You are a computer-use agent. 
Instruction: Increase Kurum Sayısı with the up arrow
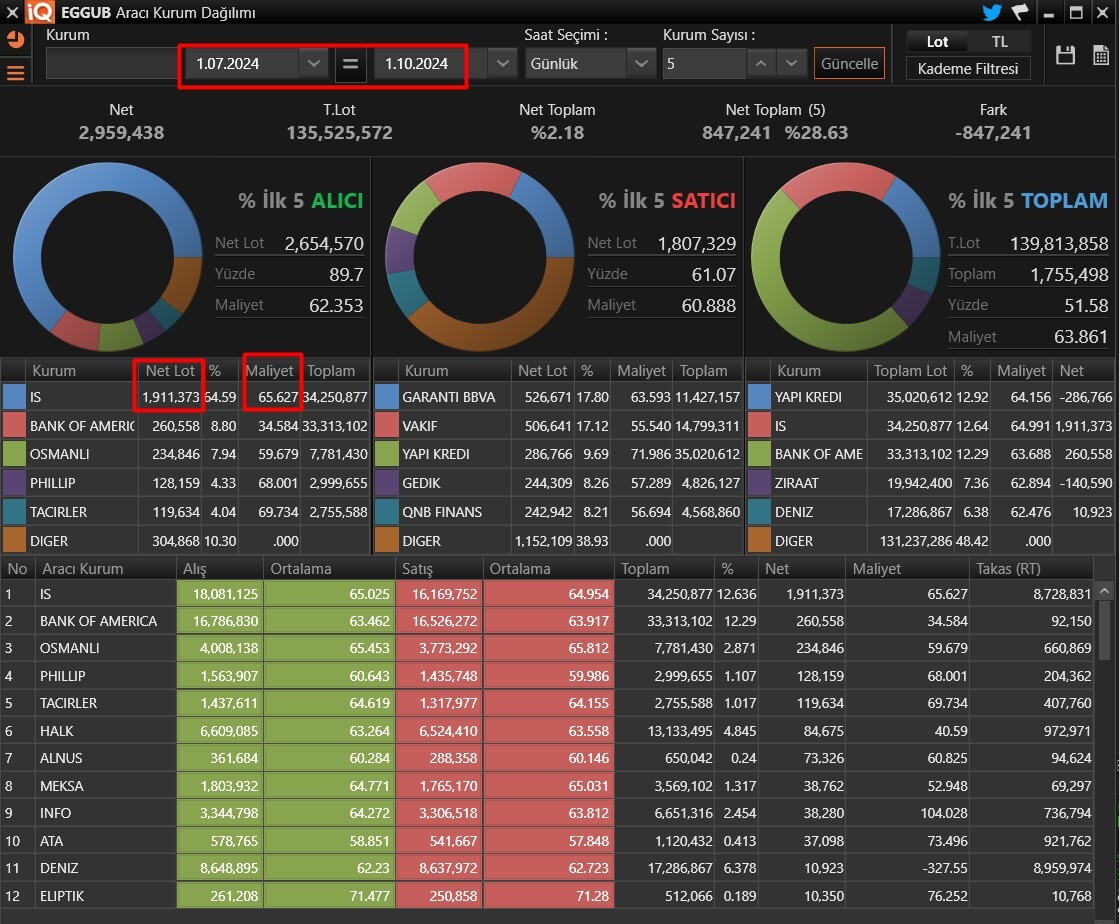761,64
